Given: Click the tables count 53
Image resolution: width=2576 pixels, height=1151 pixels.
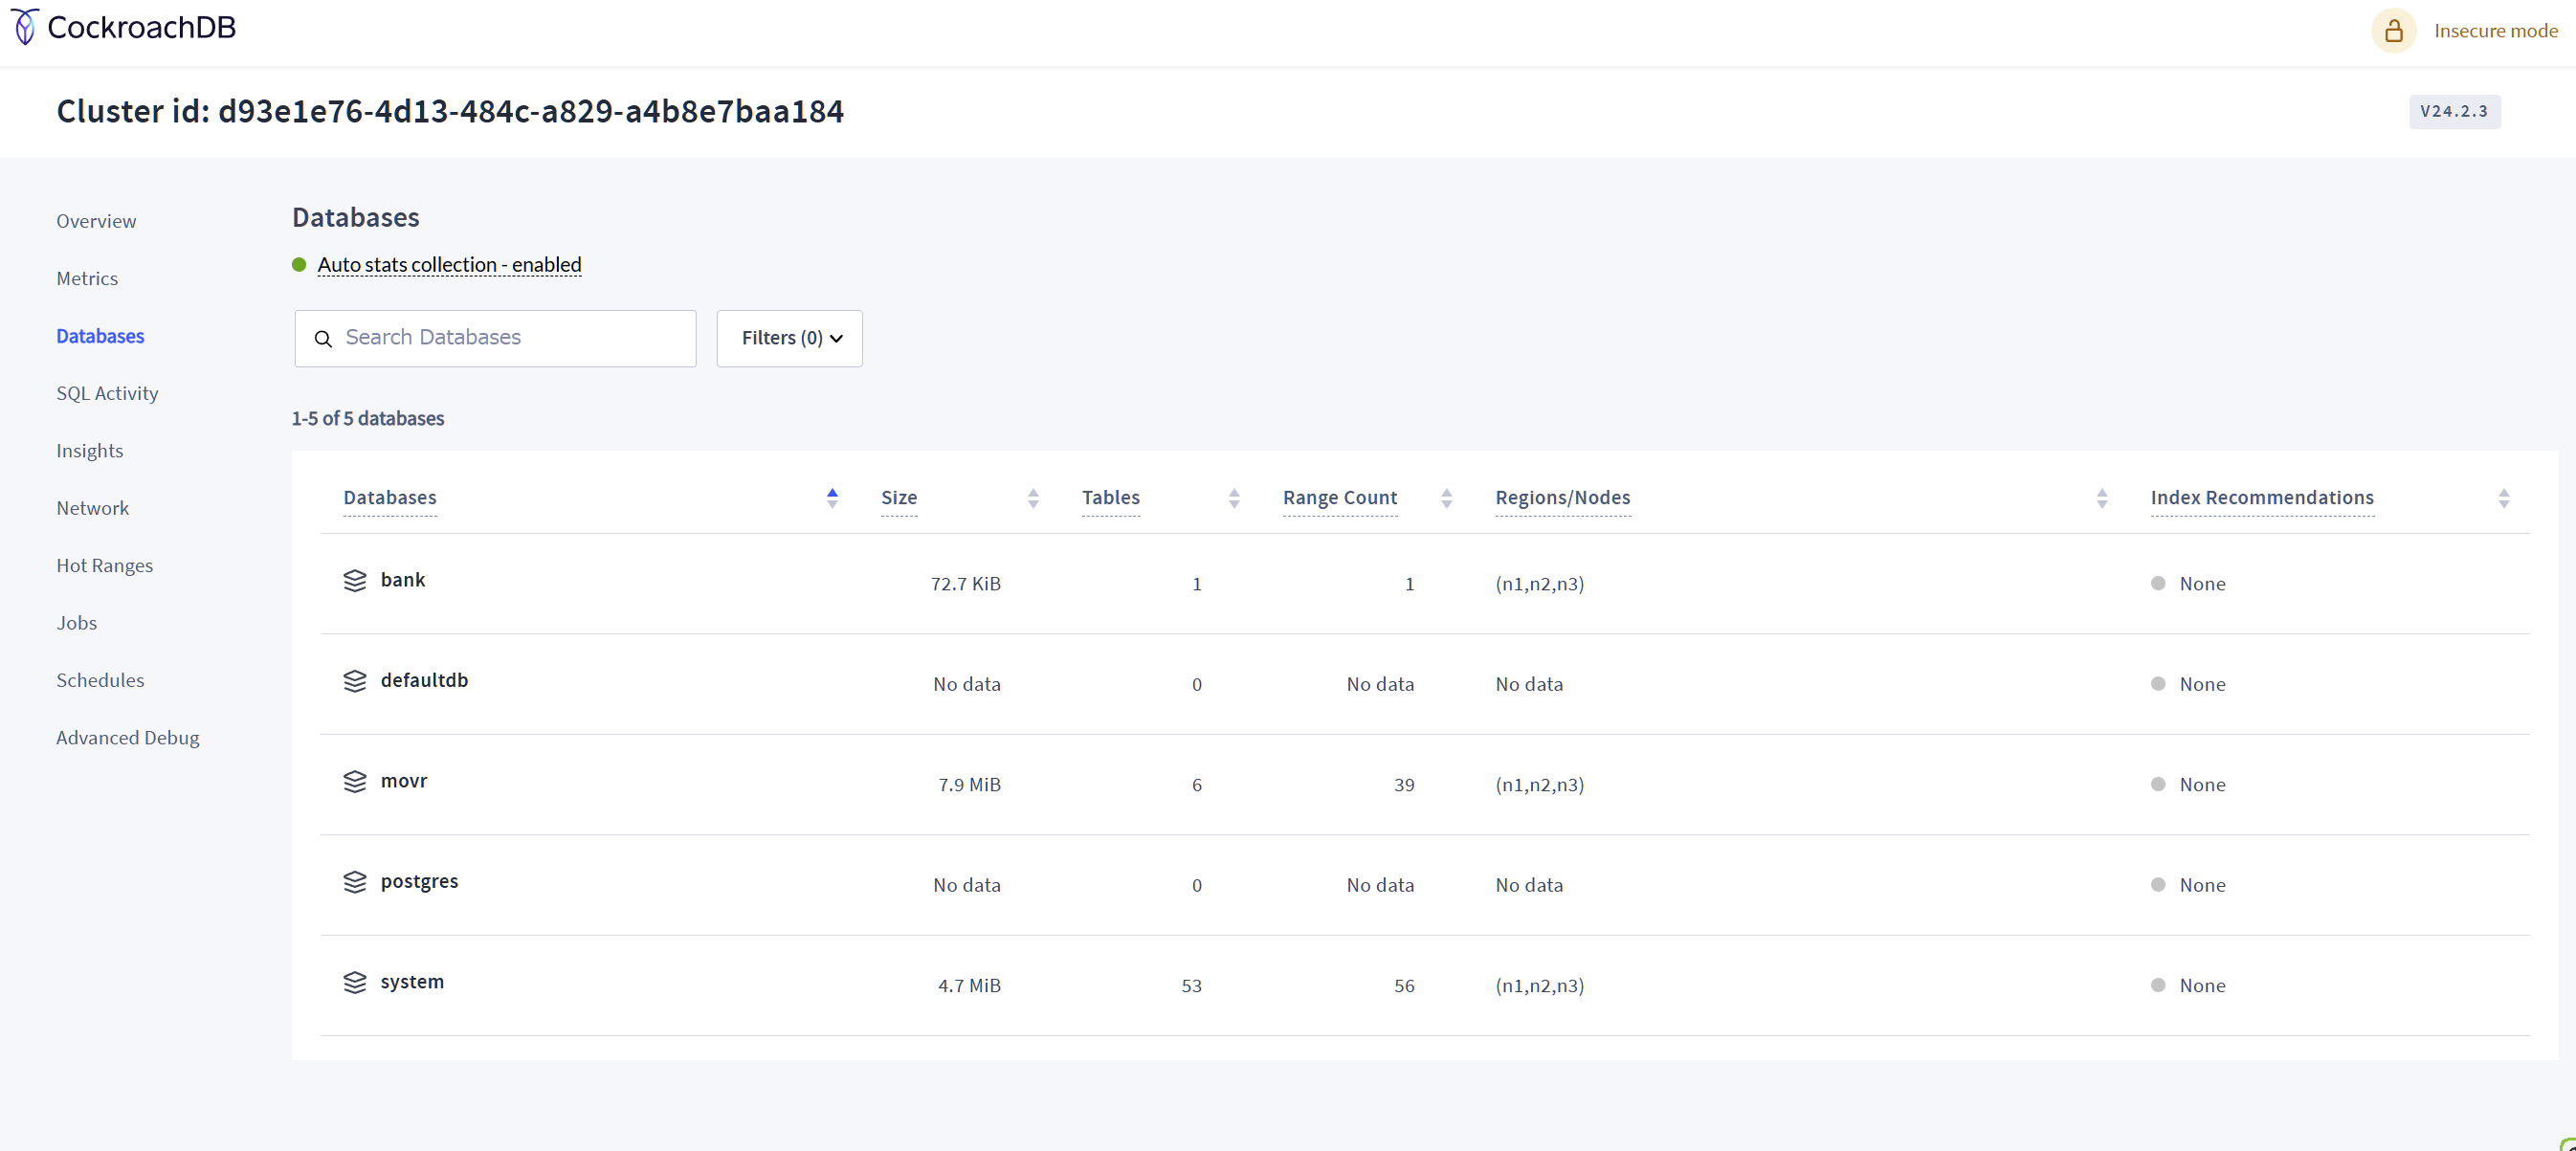Looking at the screenshot, I should point(1191,986).
